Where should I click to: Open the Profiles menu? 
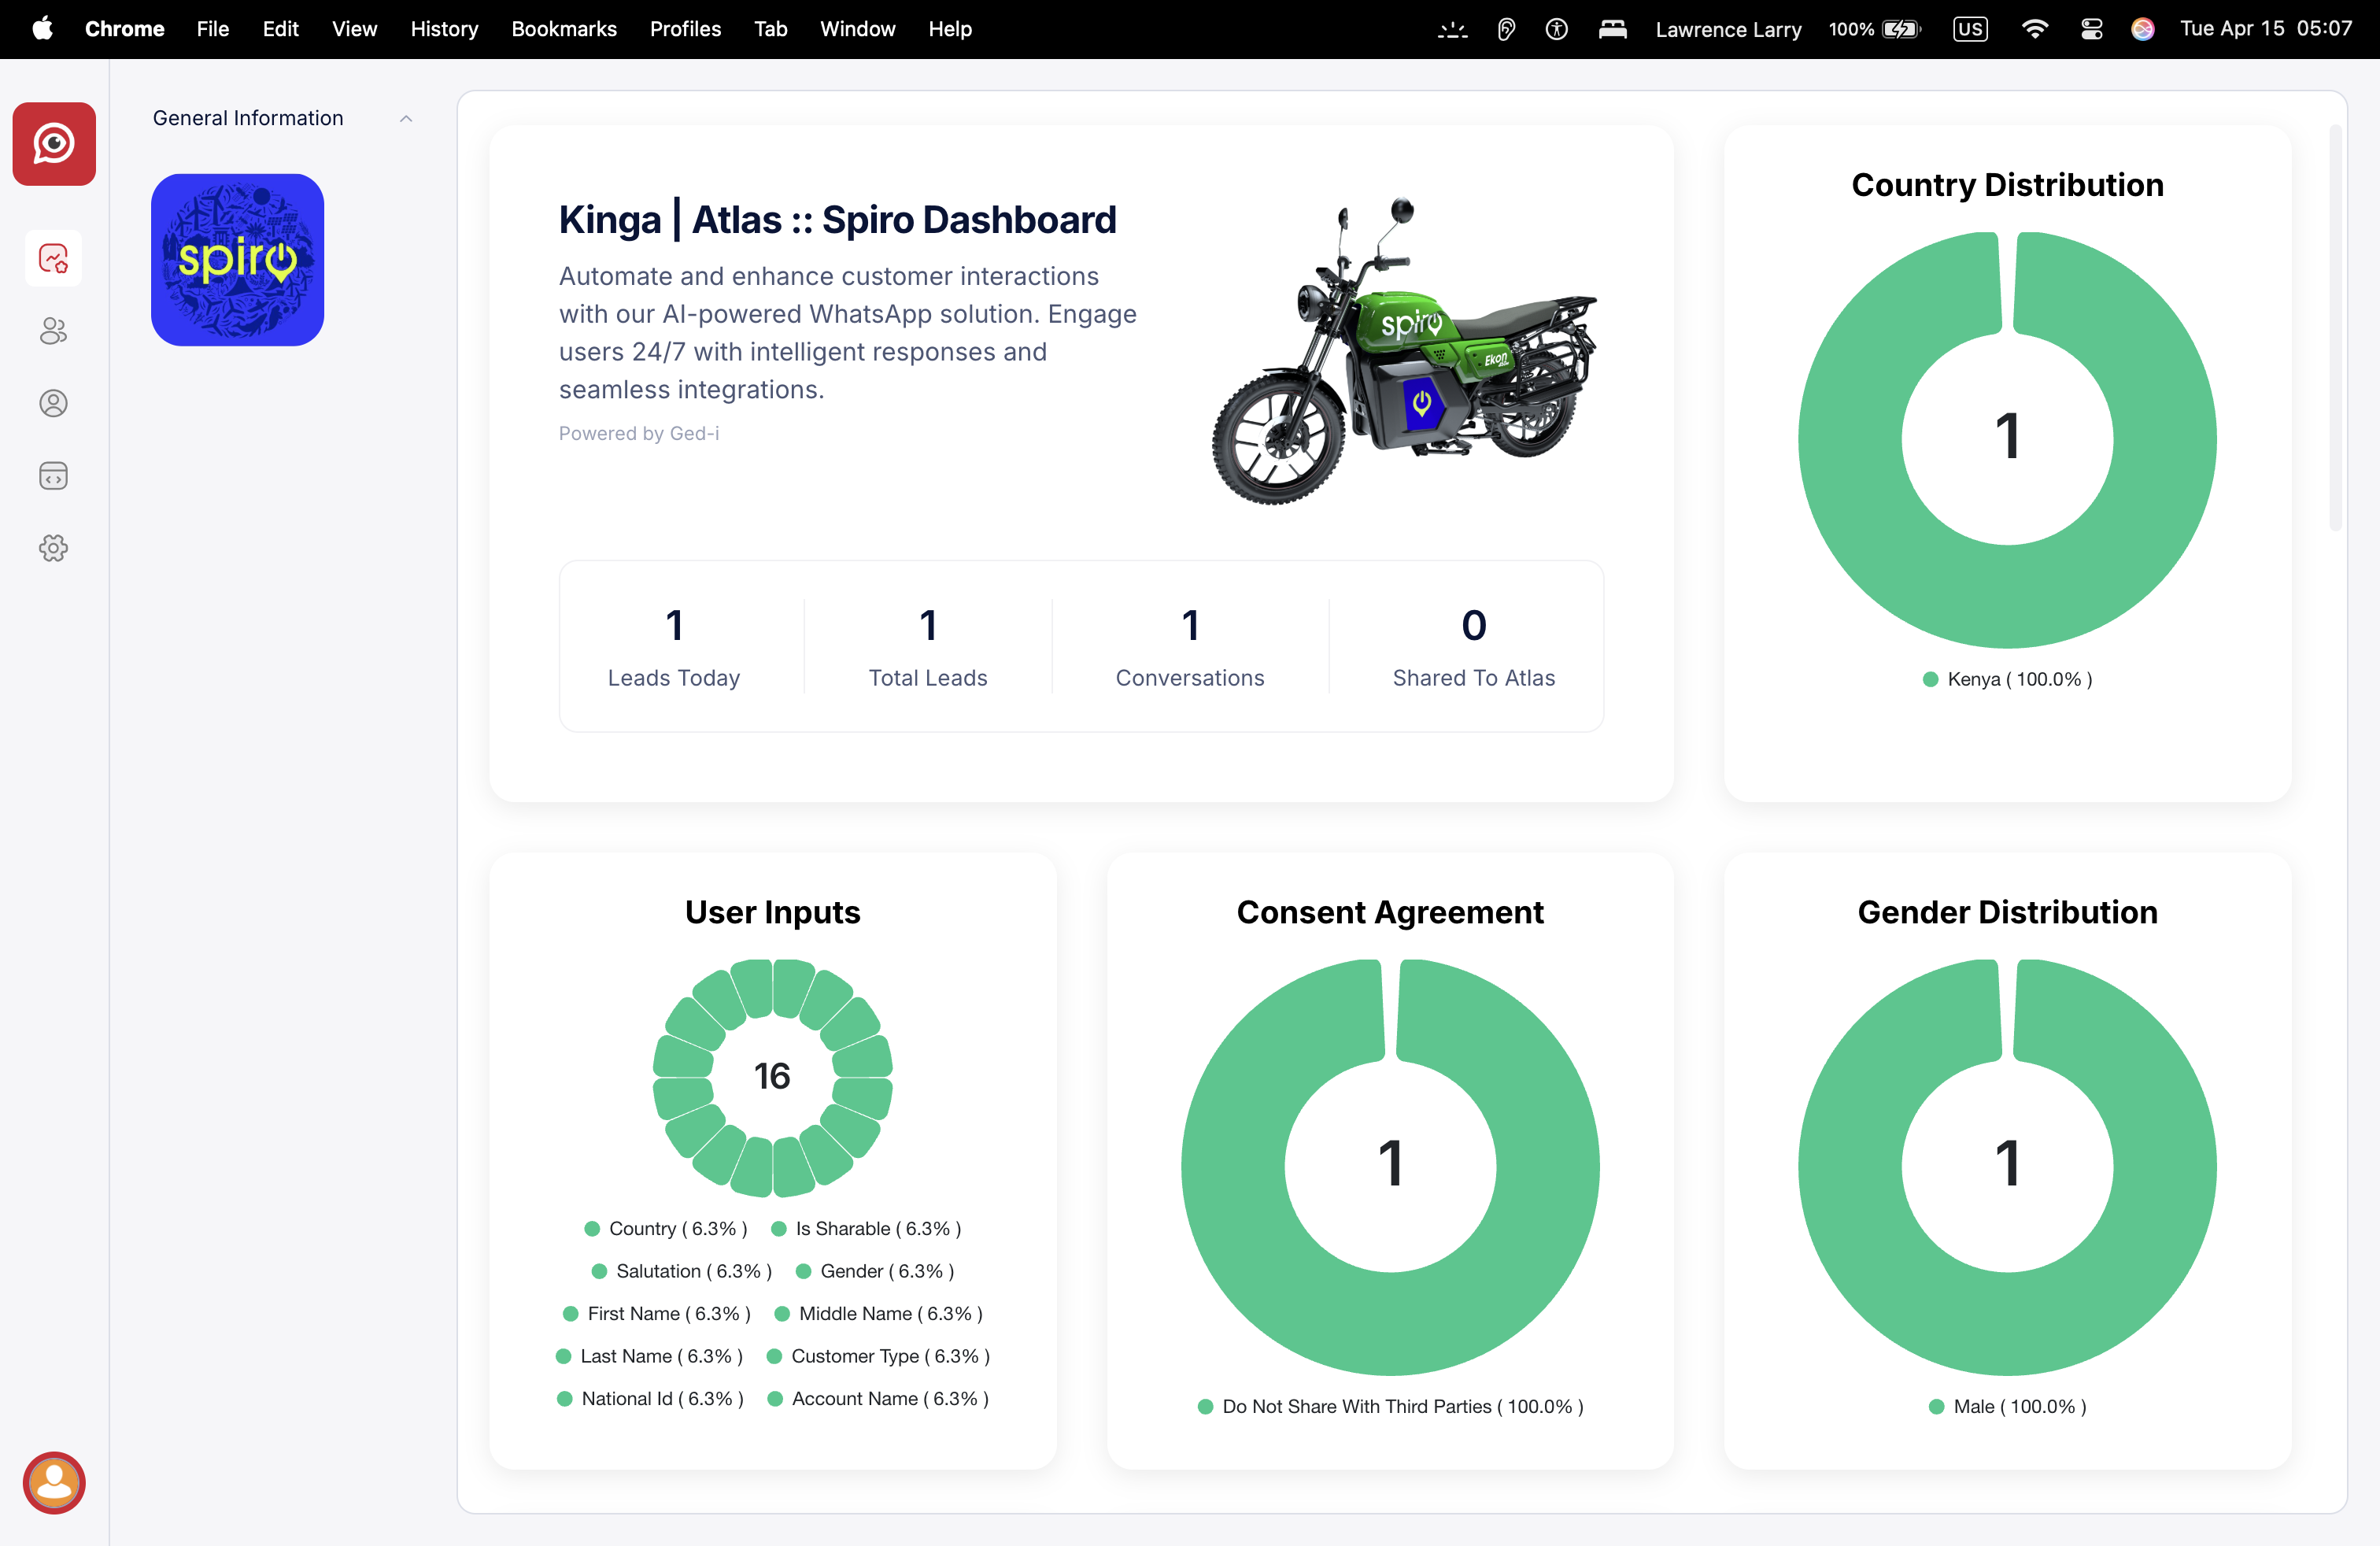click(685, 29)
